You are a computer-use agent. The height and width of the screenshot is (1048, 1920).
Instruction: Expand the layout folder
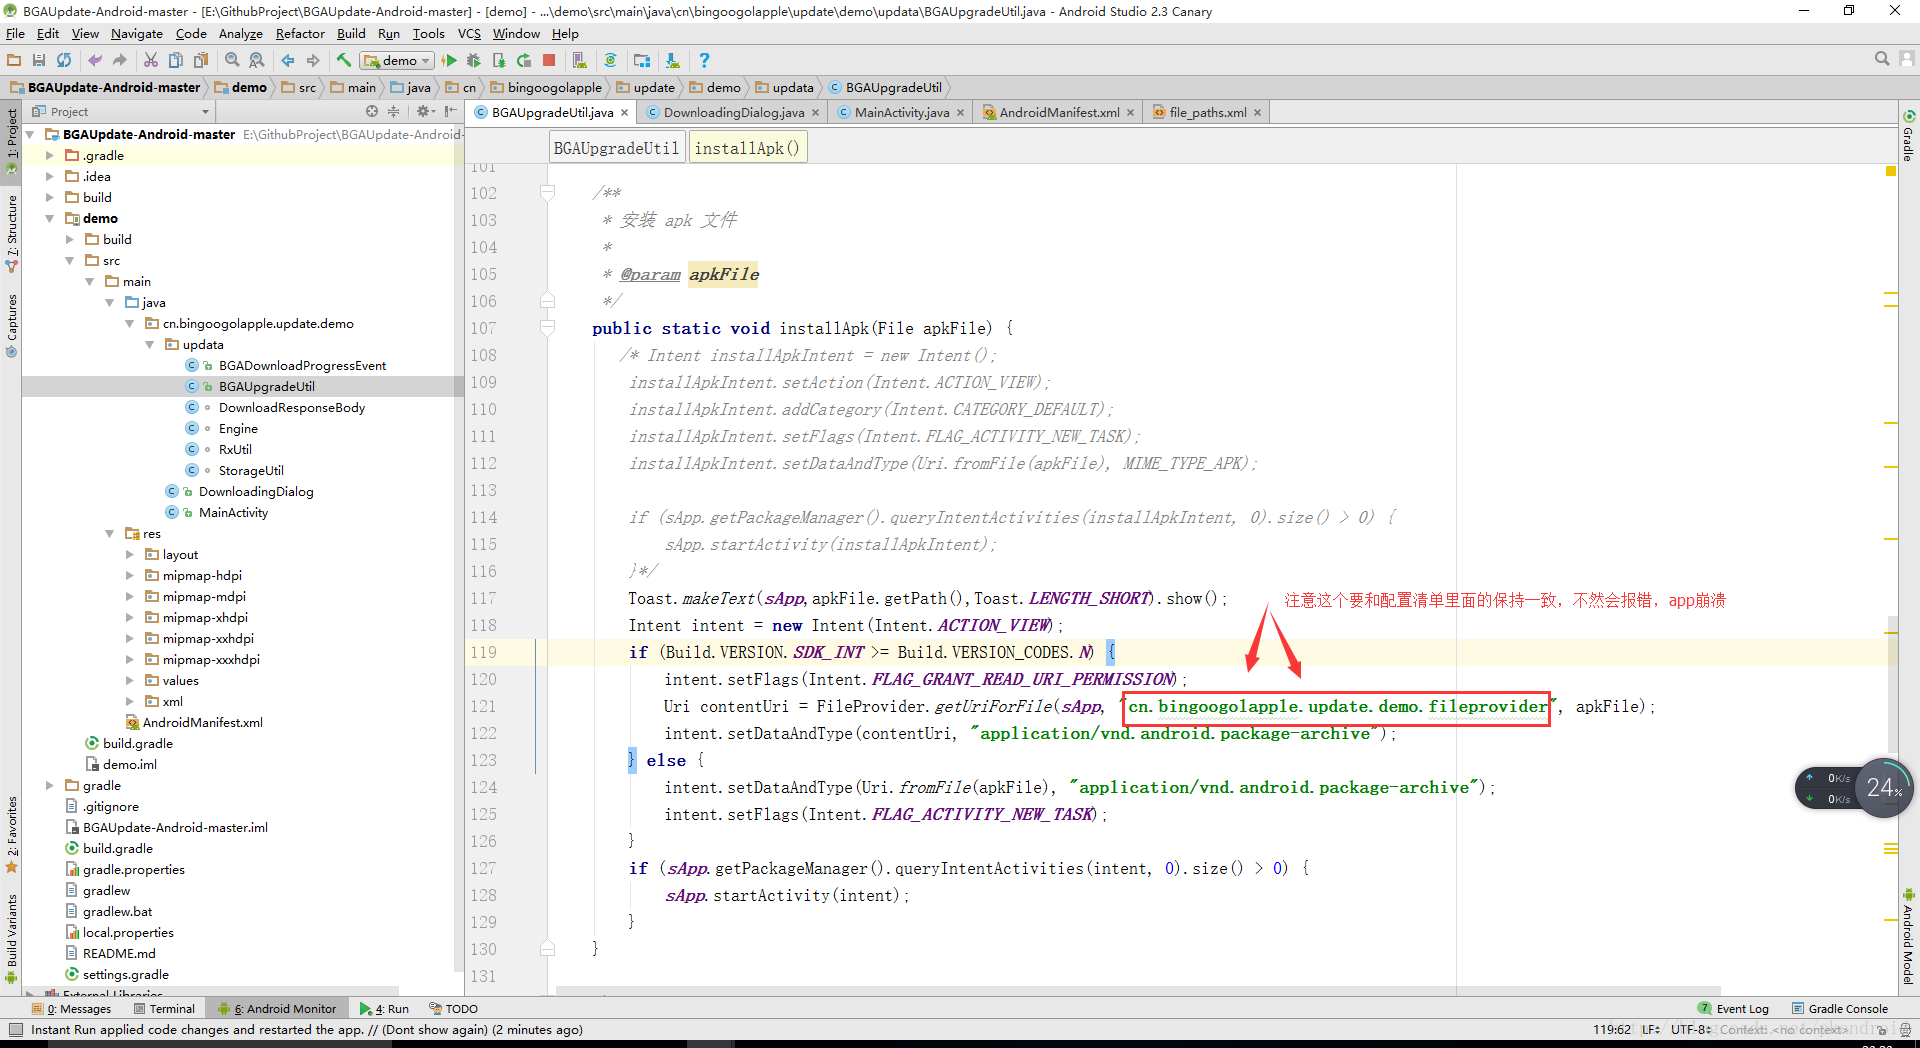click(129, 554)
